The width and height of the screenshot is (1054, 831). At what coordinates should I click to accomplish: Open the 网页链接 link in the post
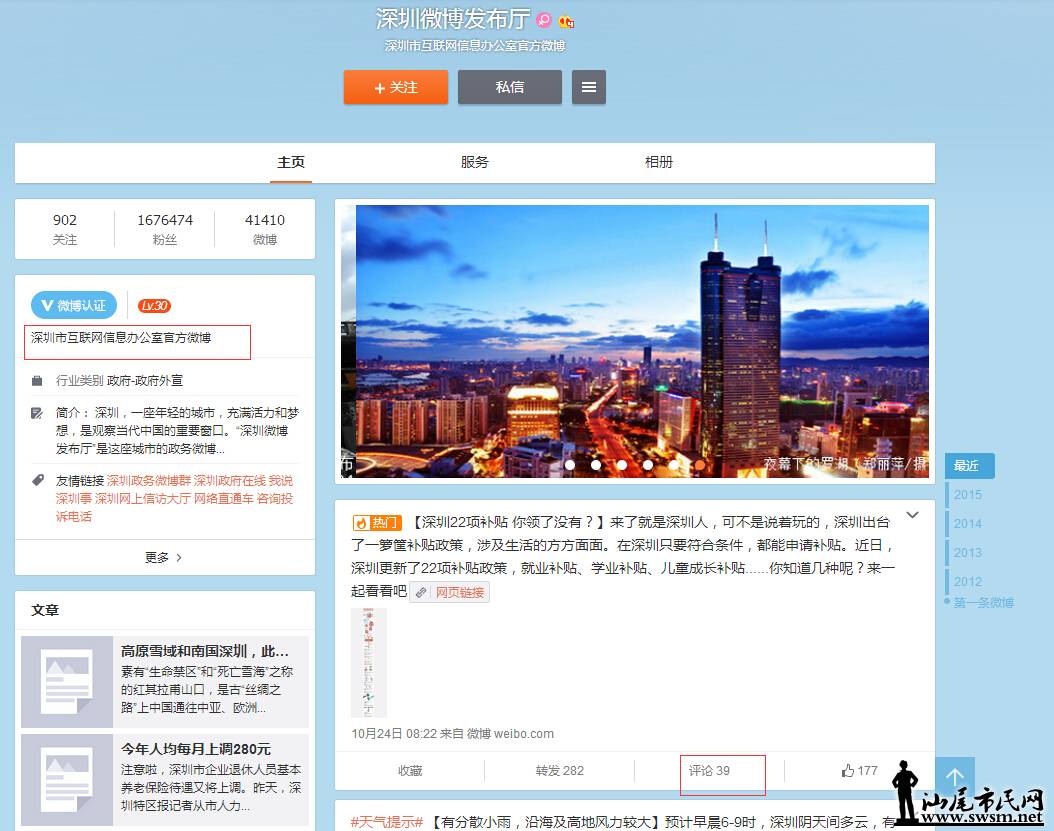click(x=459, y=592)
